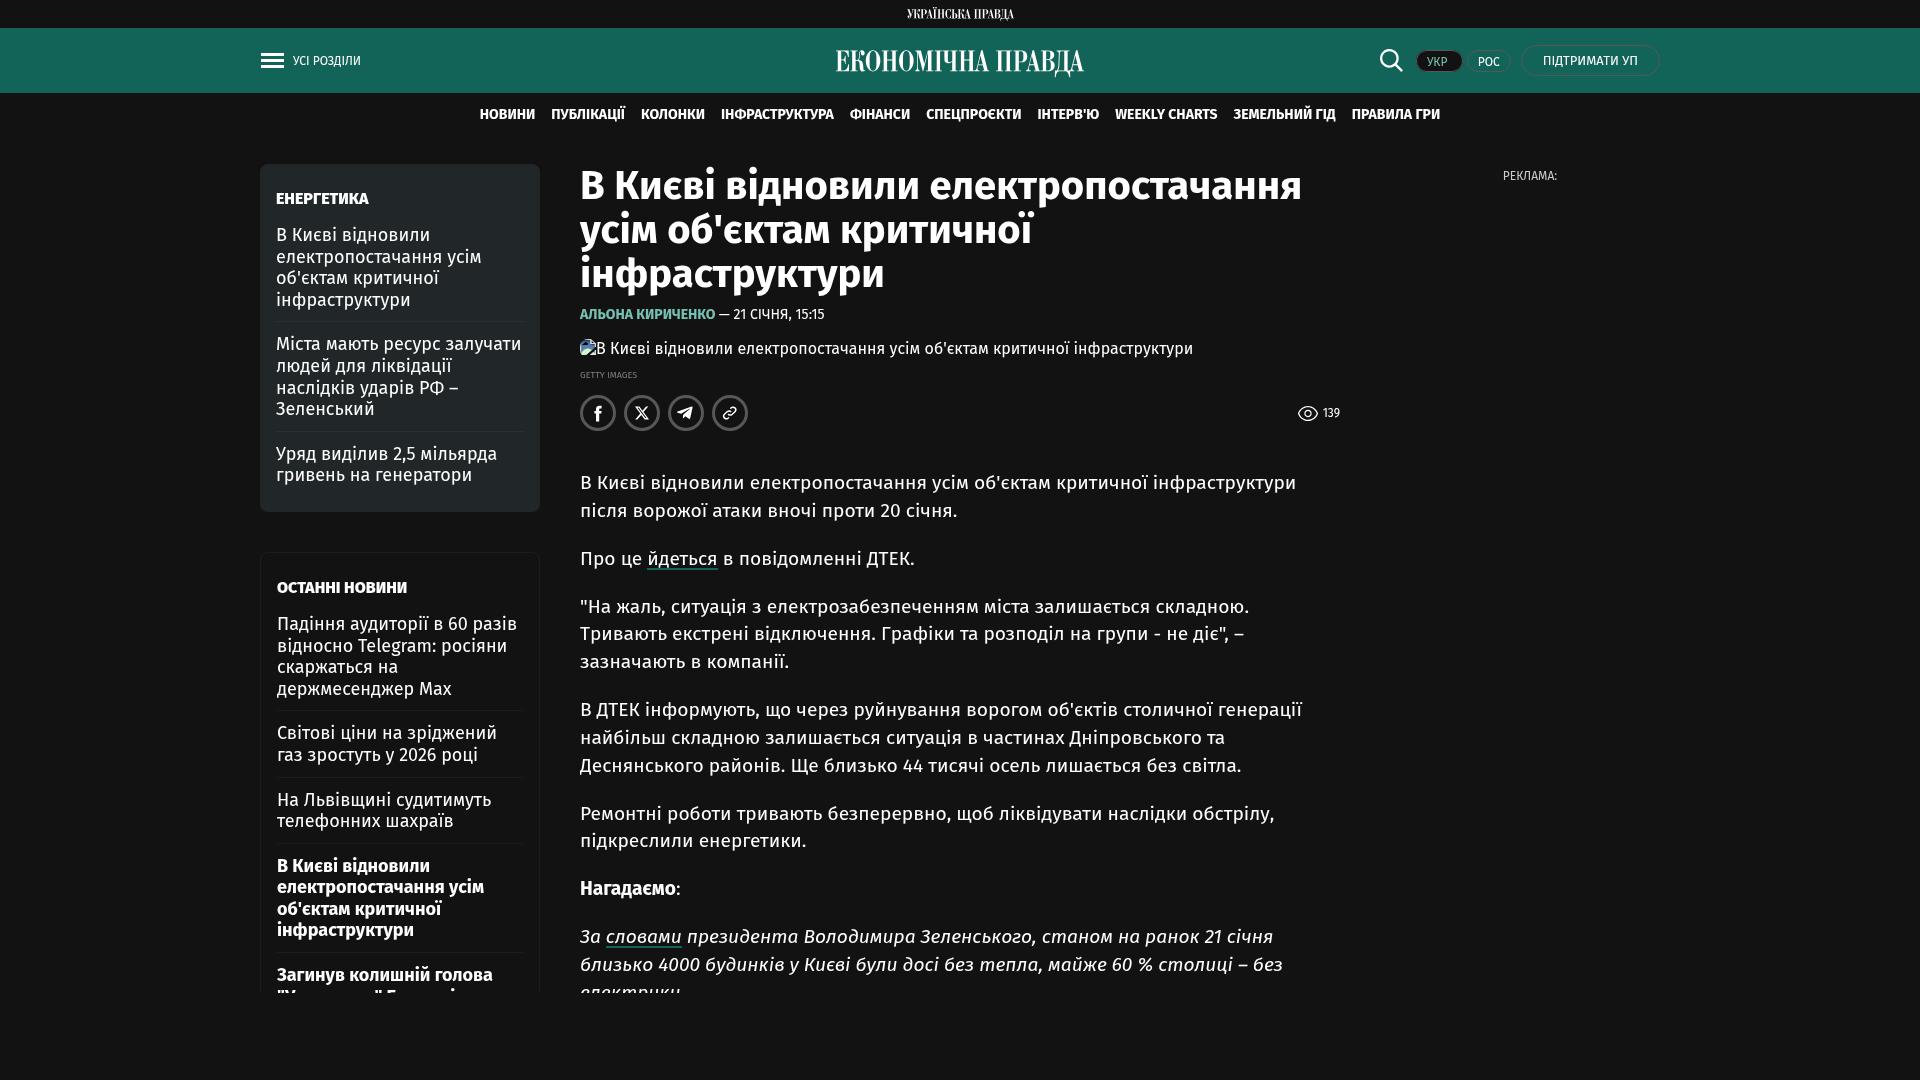Share the article on X (Twitter)
The image size is (1920, 1080).
(642, 413)
